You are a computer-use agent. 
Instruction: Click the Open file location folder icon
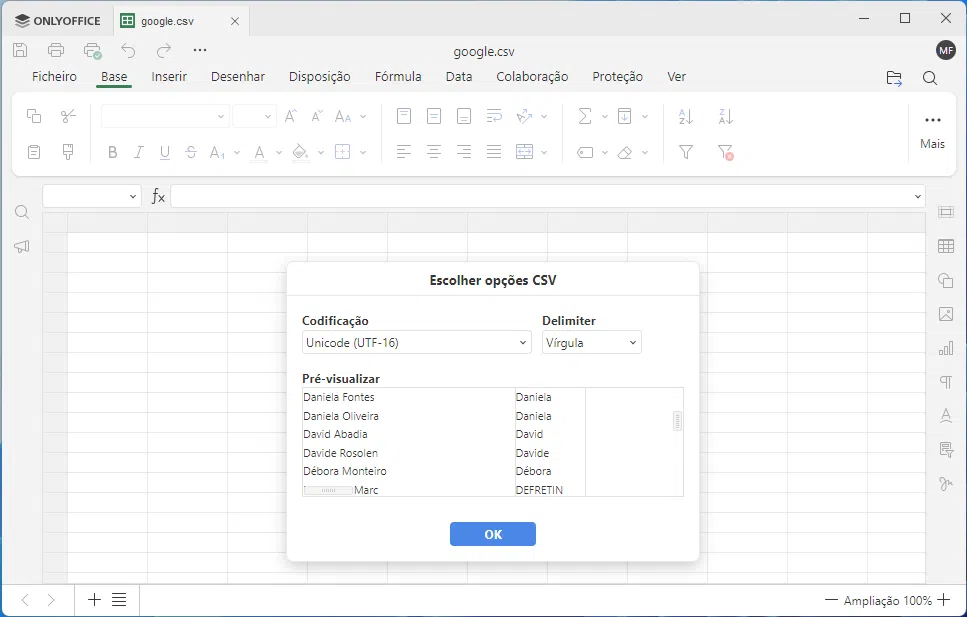[x=894, y=78]
